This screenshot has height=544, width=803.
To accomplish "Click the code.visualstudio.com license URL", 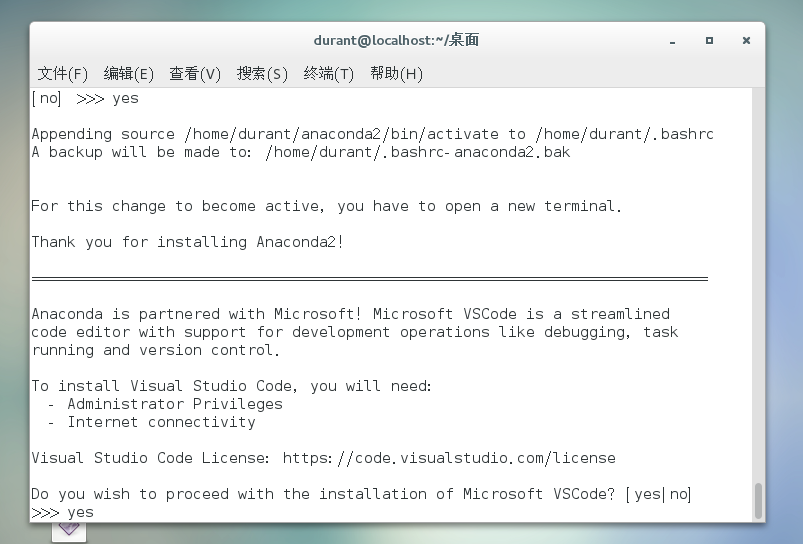I will click(x=449, y=458).
